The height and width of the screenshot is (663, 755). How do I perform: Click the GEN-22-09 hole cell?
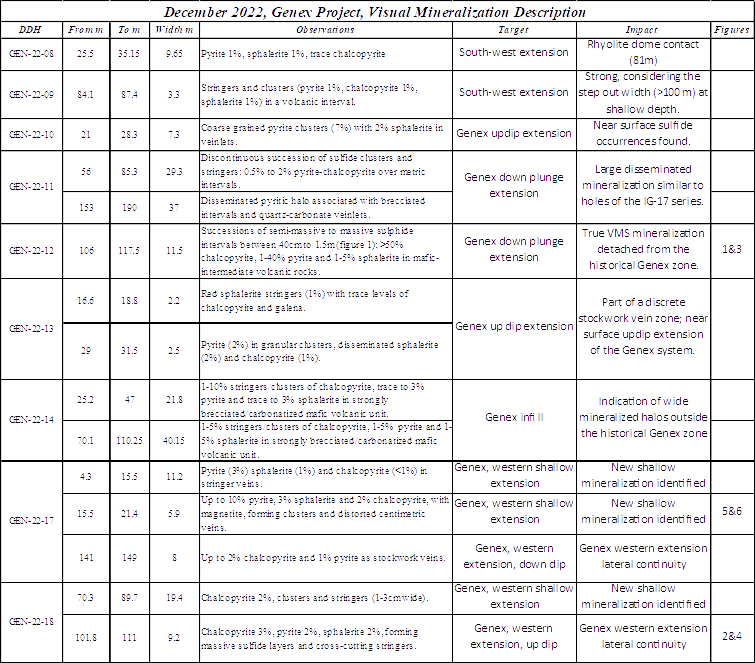pos(32,94)
